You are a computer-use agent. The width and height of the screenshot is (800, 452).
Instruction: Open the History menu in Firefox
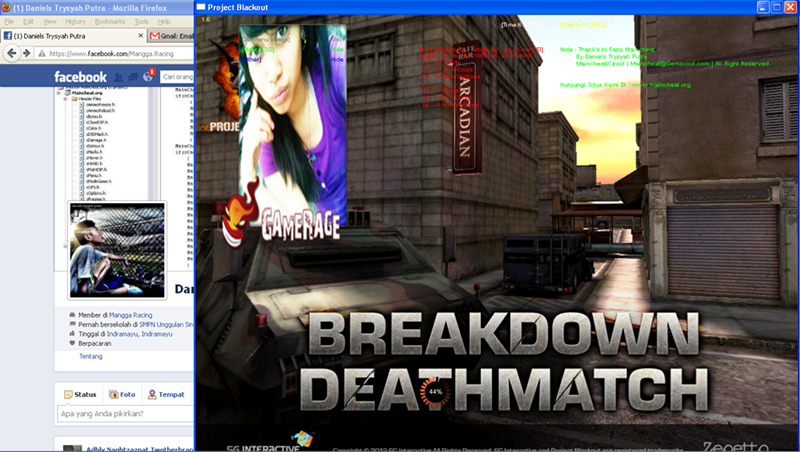click(x=75, y=21)
